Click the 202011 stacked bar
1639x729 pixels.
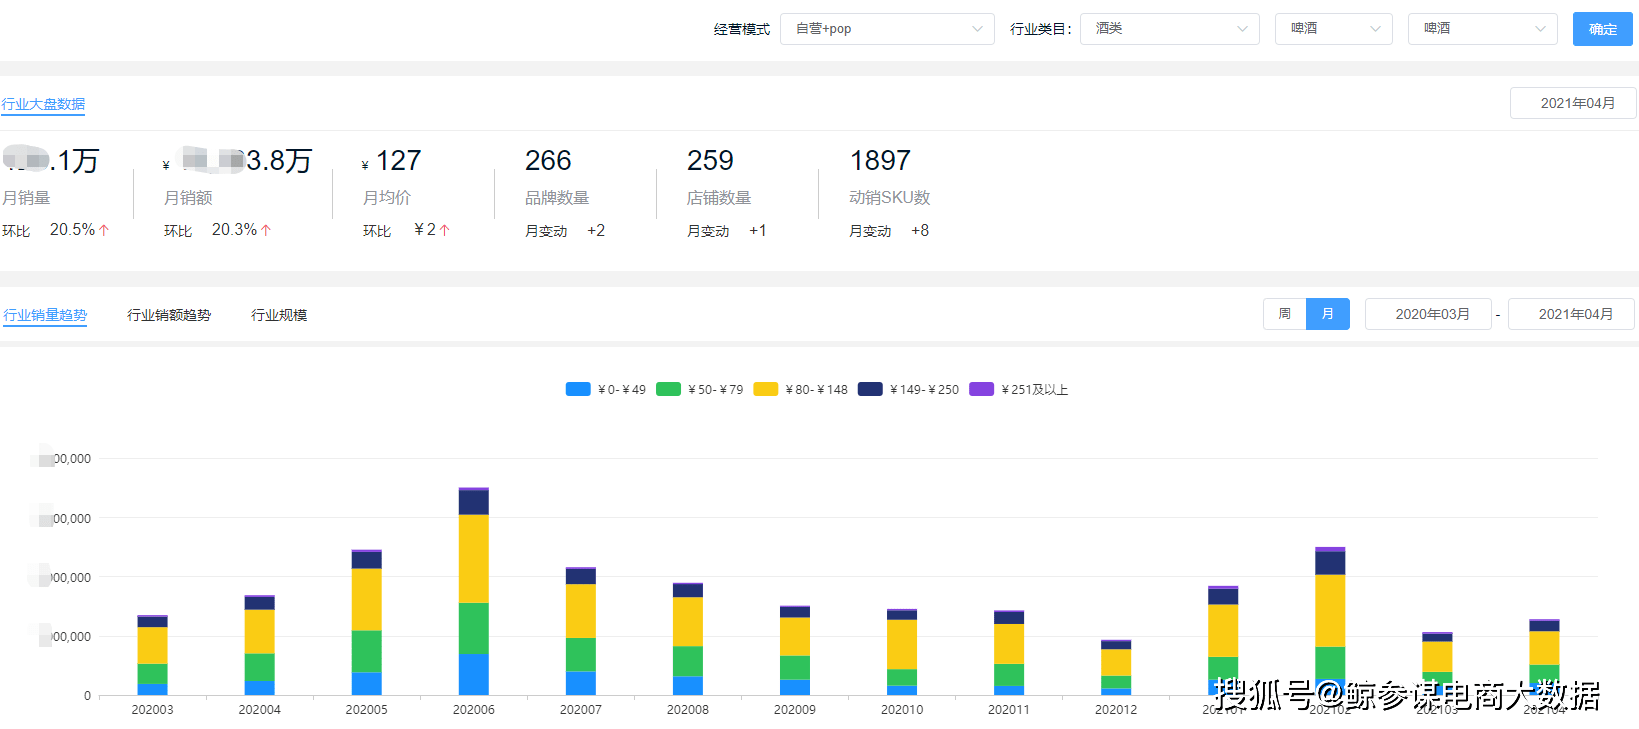(1009, 653)
